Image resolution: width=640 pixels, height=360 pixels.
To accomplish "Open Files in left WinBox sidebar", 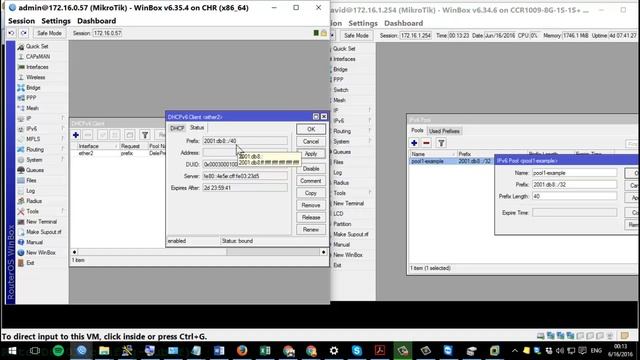I will click(x=31, y=180).
